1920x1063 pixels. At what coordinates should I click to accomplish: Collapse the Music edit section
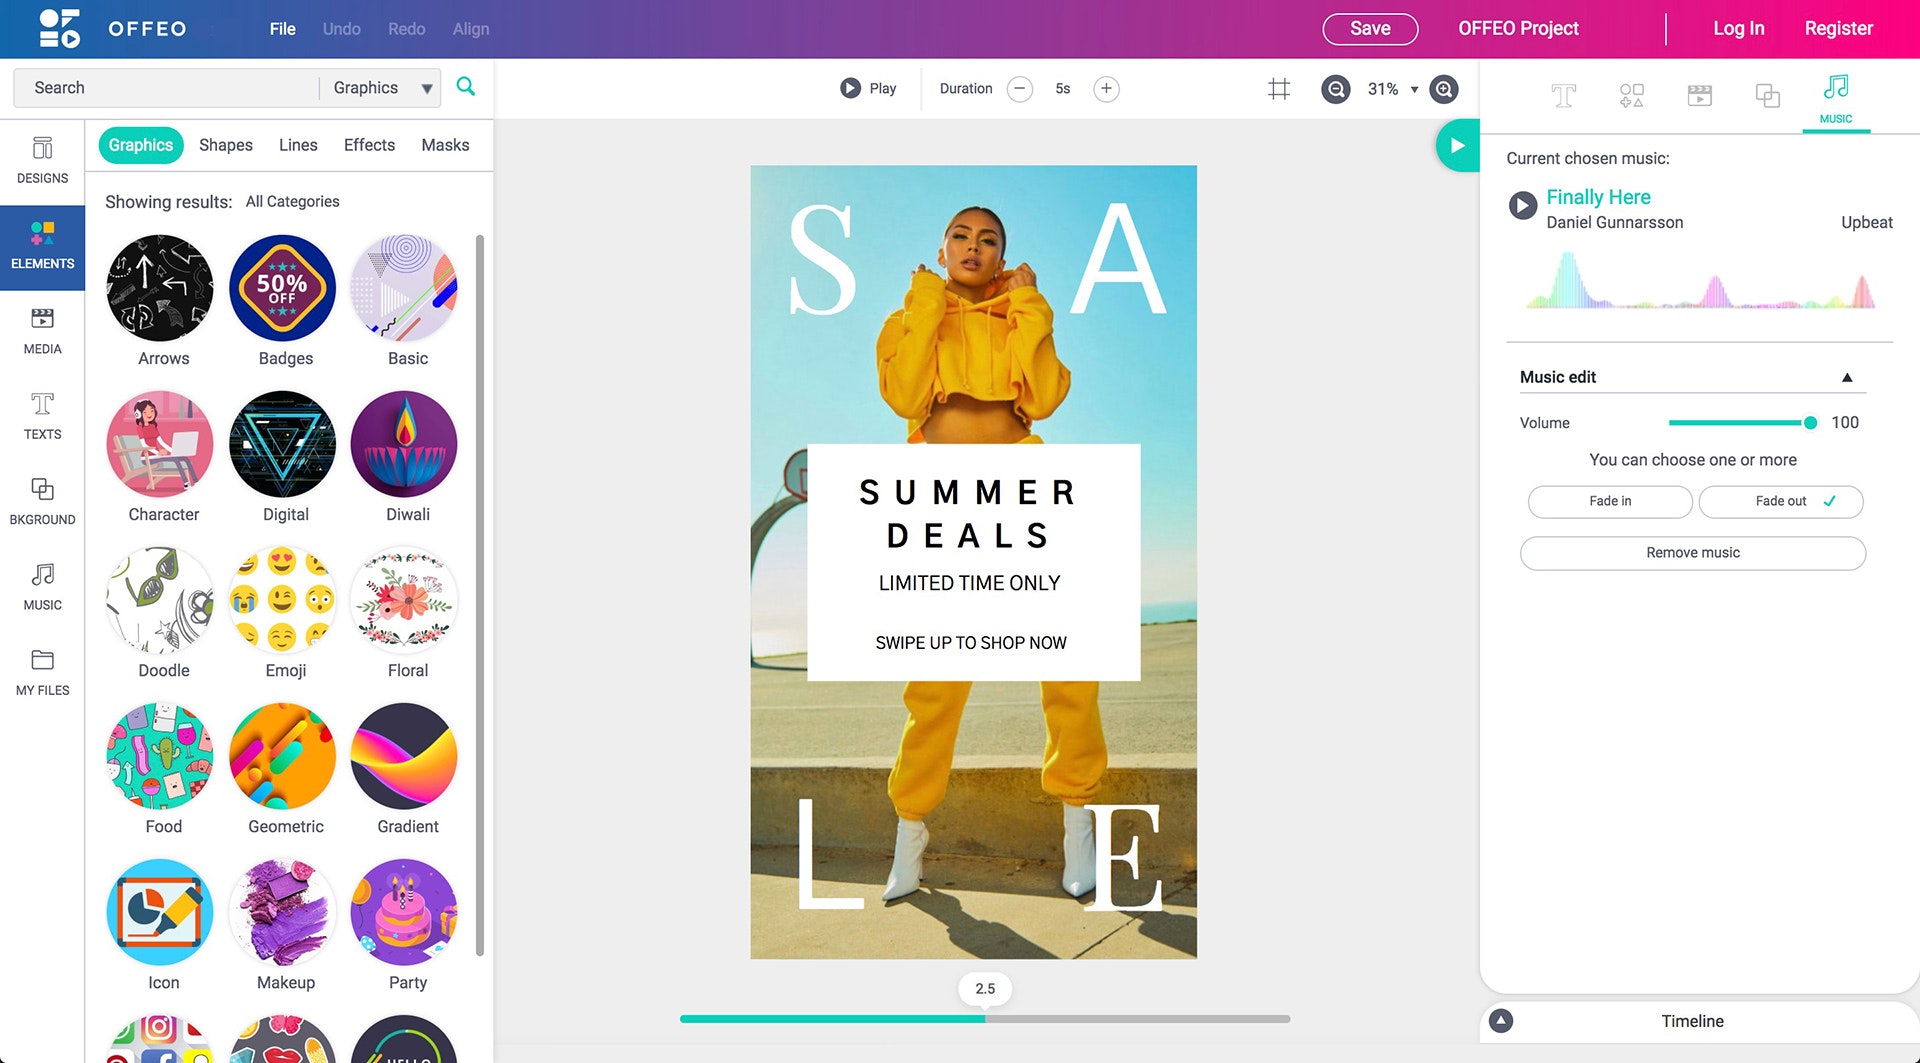(1847, 377)
